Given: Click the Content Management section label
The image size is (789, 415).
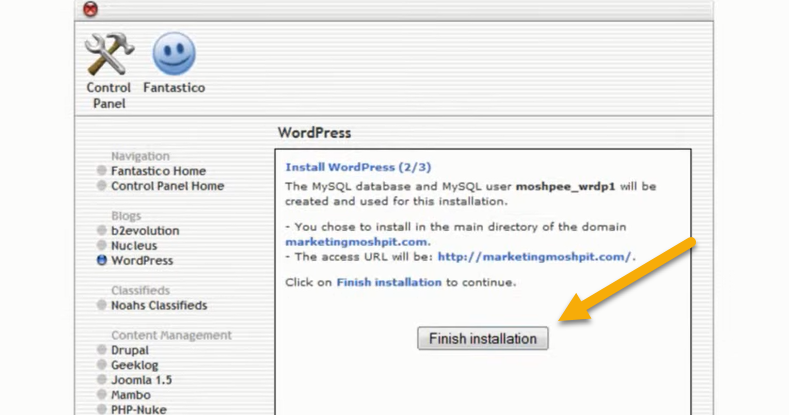Looking at the screenshot, I should (x=172, y=335).
